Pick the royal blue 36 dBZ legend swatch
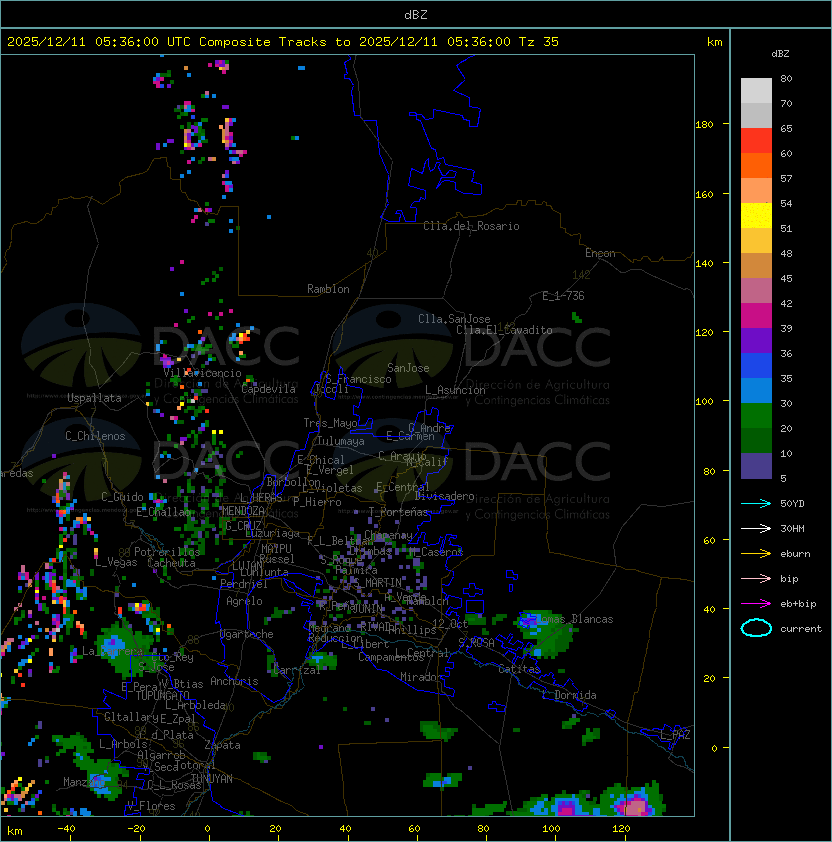Viewport: 832px width, 842px height. 756,366
